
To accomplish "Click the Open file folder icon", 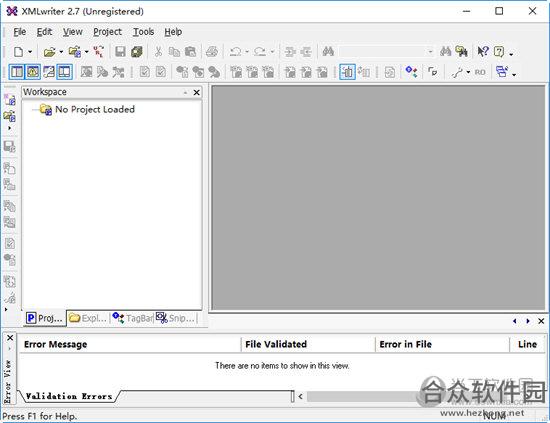I will point(49,52).
